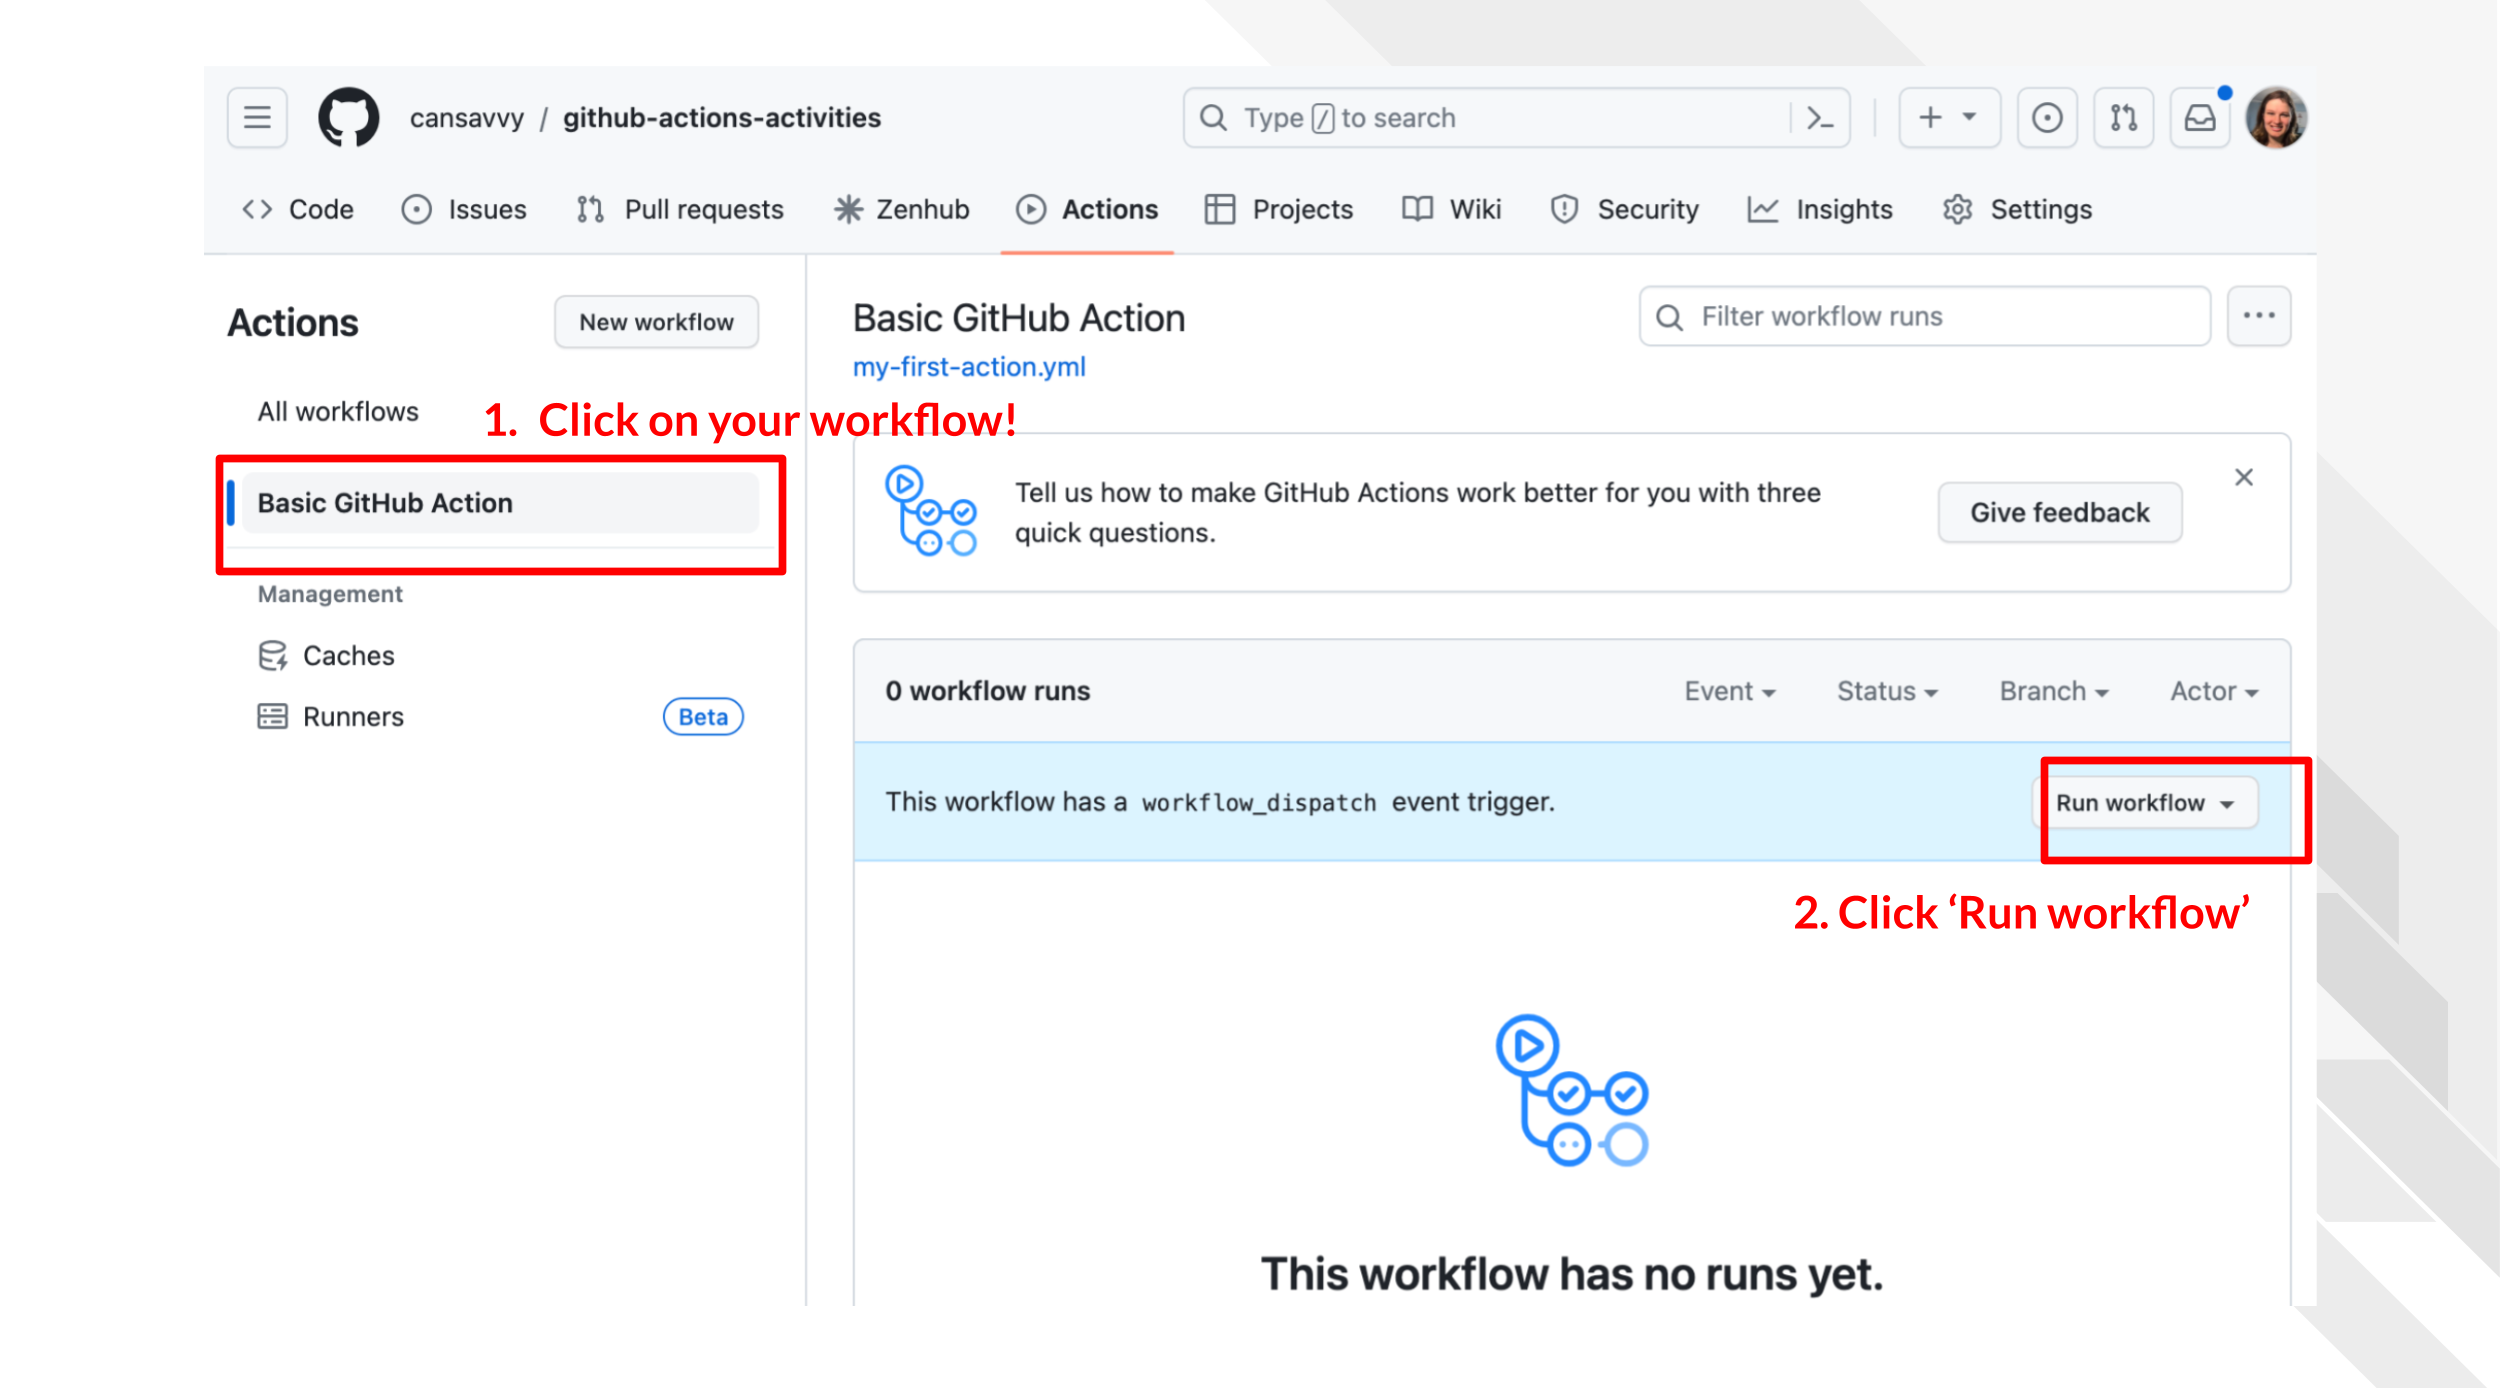Image resolution: width=2500 pixels, height=1388 pixels.
Task: Select All workflows in sidebar
Action: point(338,412)
